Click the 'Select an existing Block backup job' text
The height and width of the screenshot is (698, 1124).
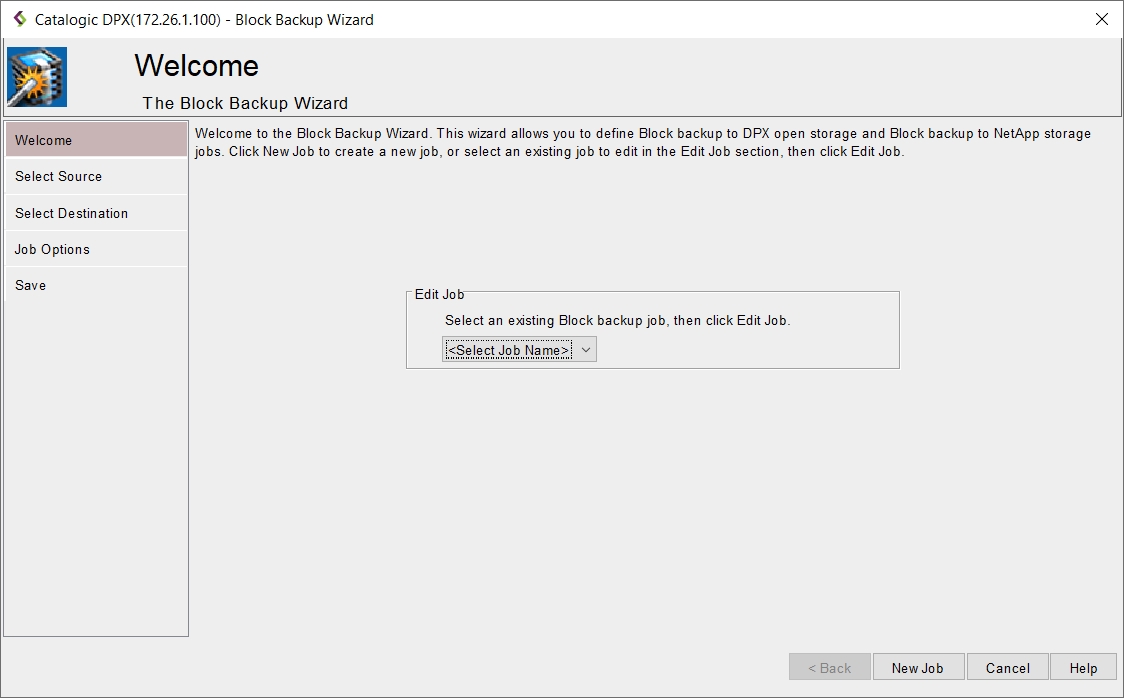617,321
